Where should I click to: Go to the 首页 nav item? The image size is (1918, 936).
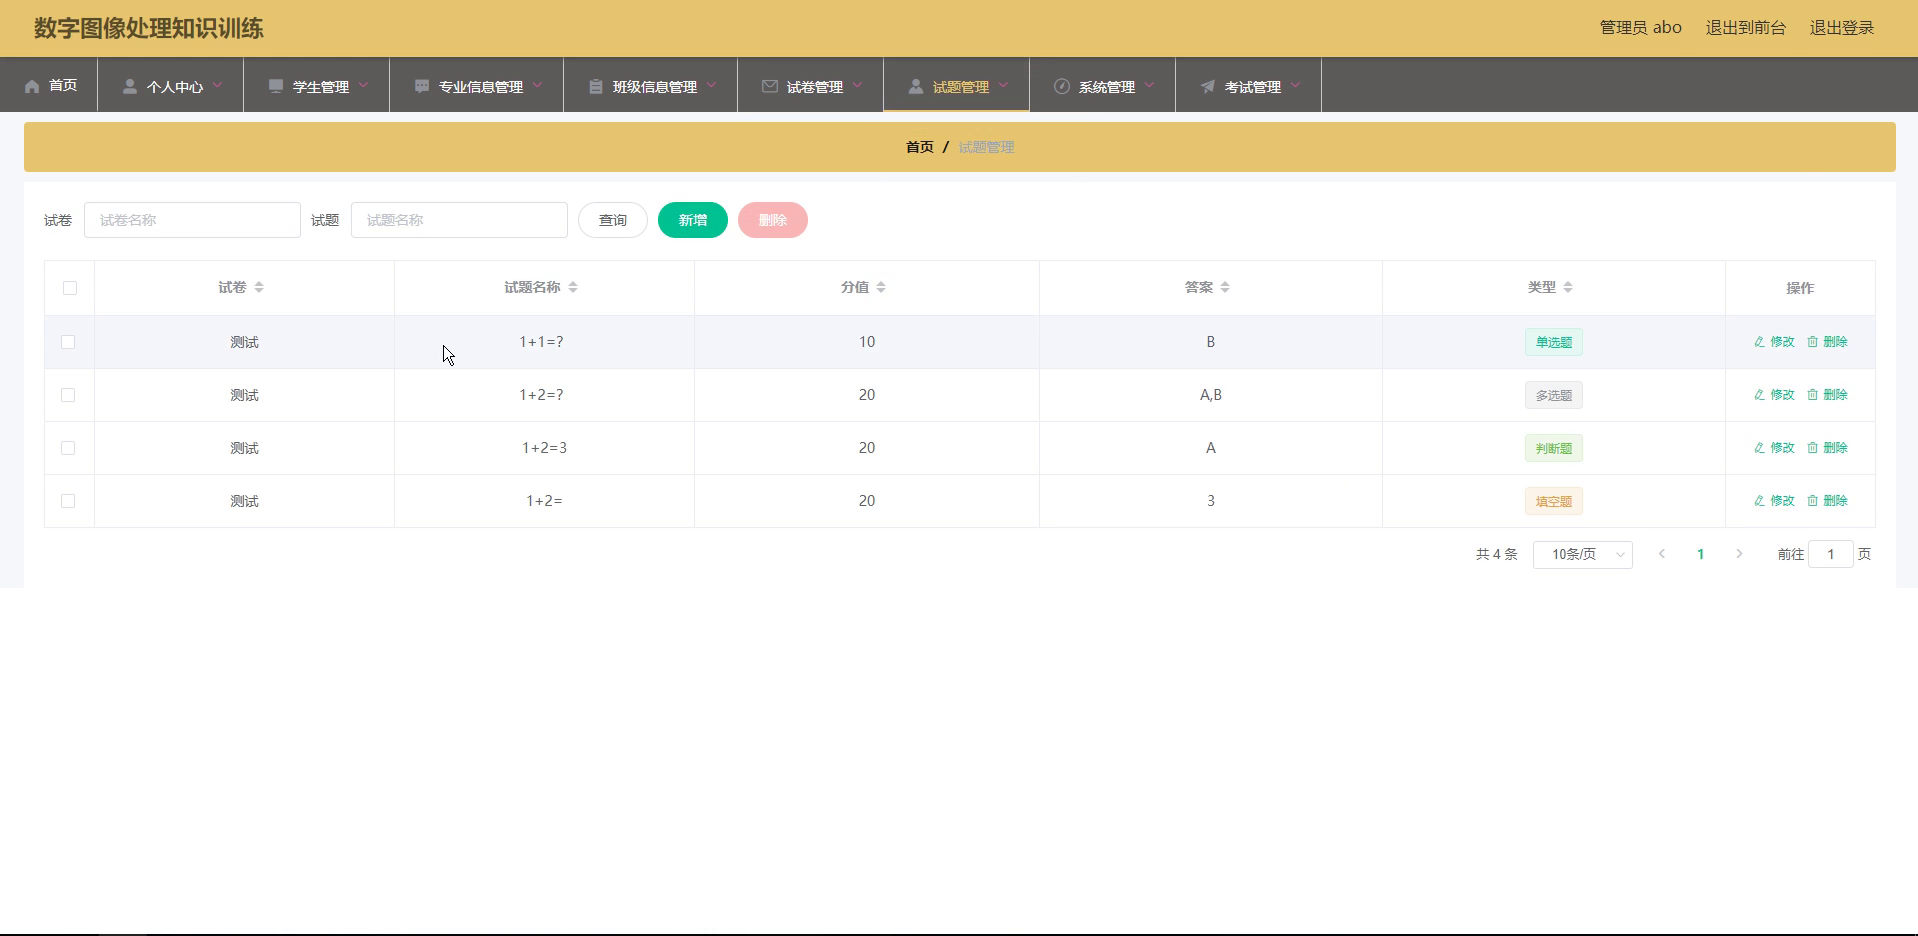tap(50, 85)
